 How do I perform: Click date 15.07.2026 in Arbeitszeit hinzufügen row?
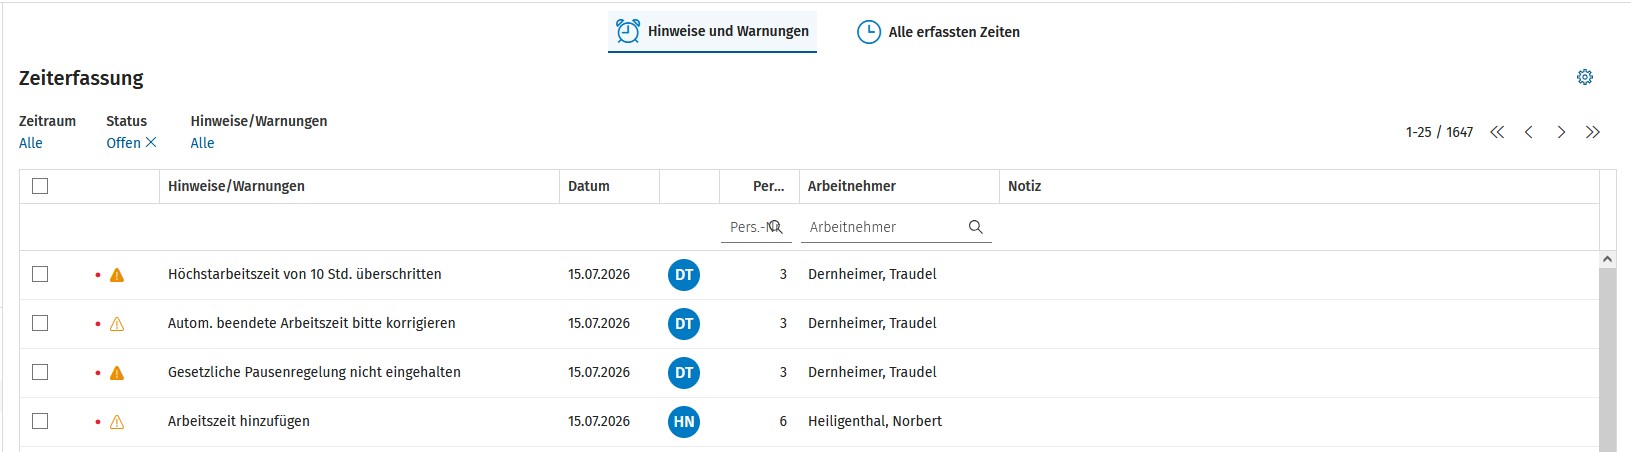click(599, 421)
